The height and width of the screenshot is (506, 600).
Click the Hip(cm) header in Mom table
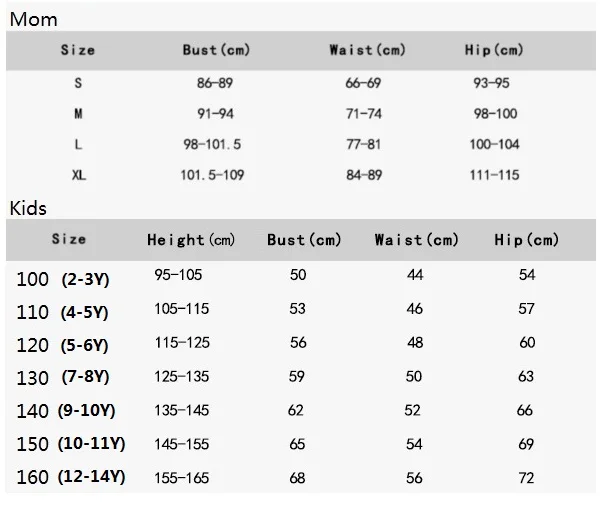tap(494, 49)
